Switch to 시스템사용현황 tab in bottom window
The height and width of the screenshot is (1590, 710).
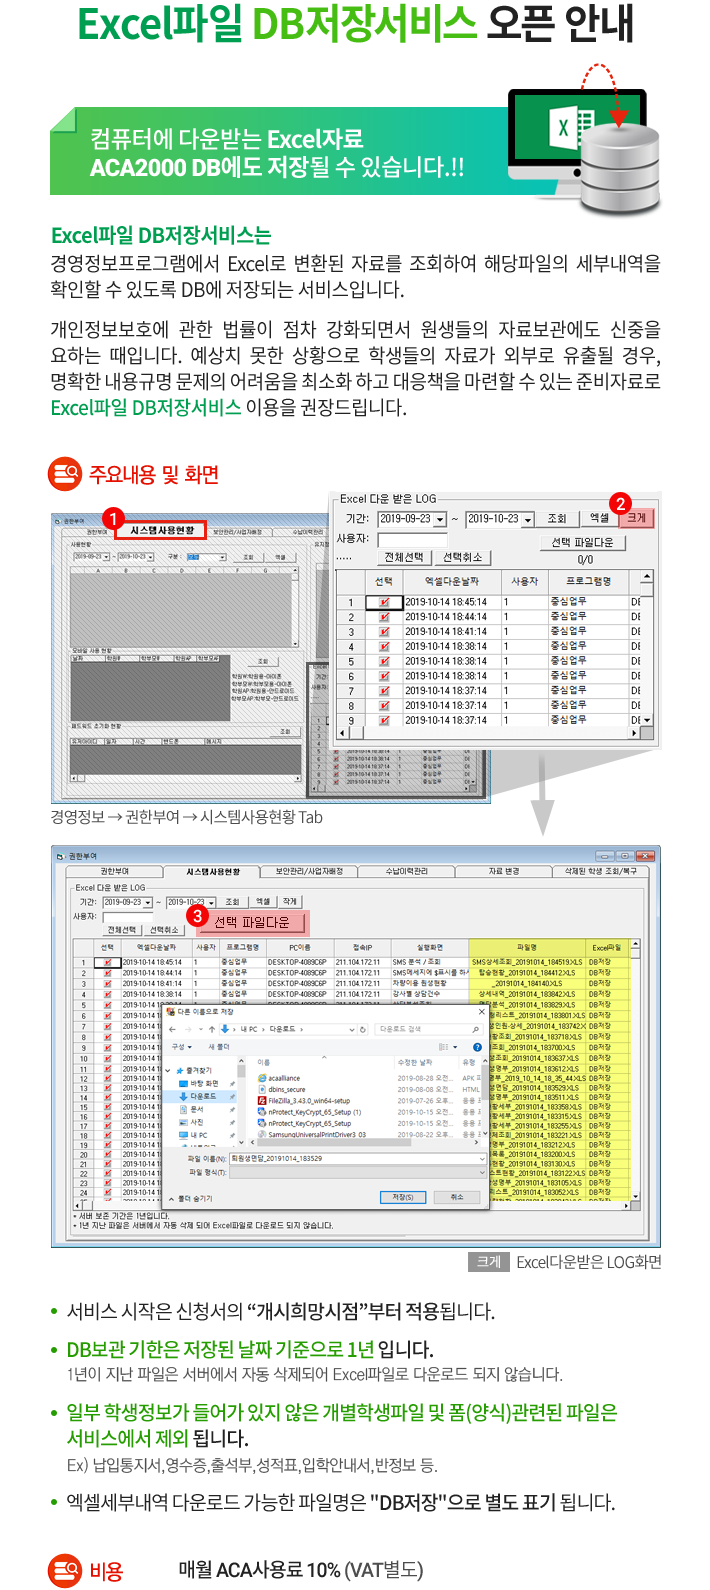(213, 871)
